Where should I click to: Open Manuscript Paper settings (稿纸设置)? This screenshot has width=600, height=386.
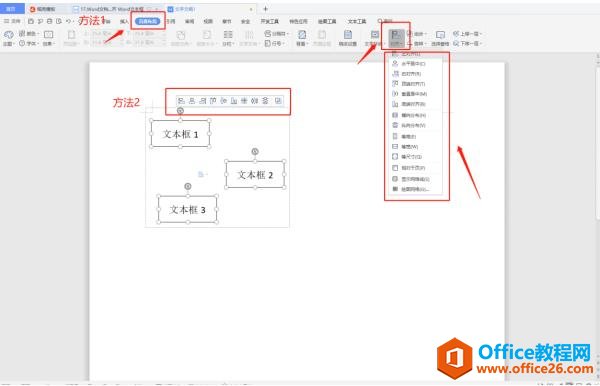348,39
